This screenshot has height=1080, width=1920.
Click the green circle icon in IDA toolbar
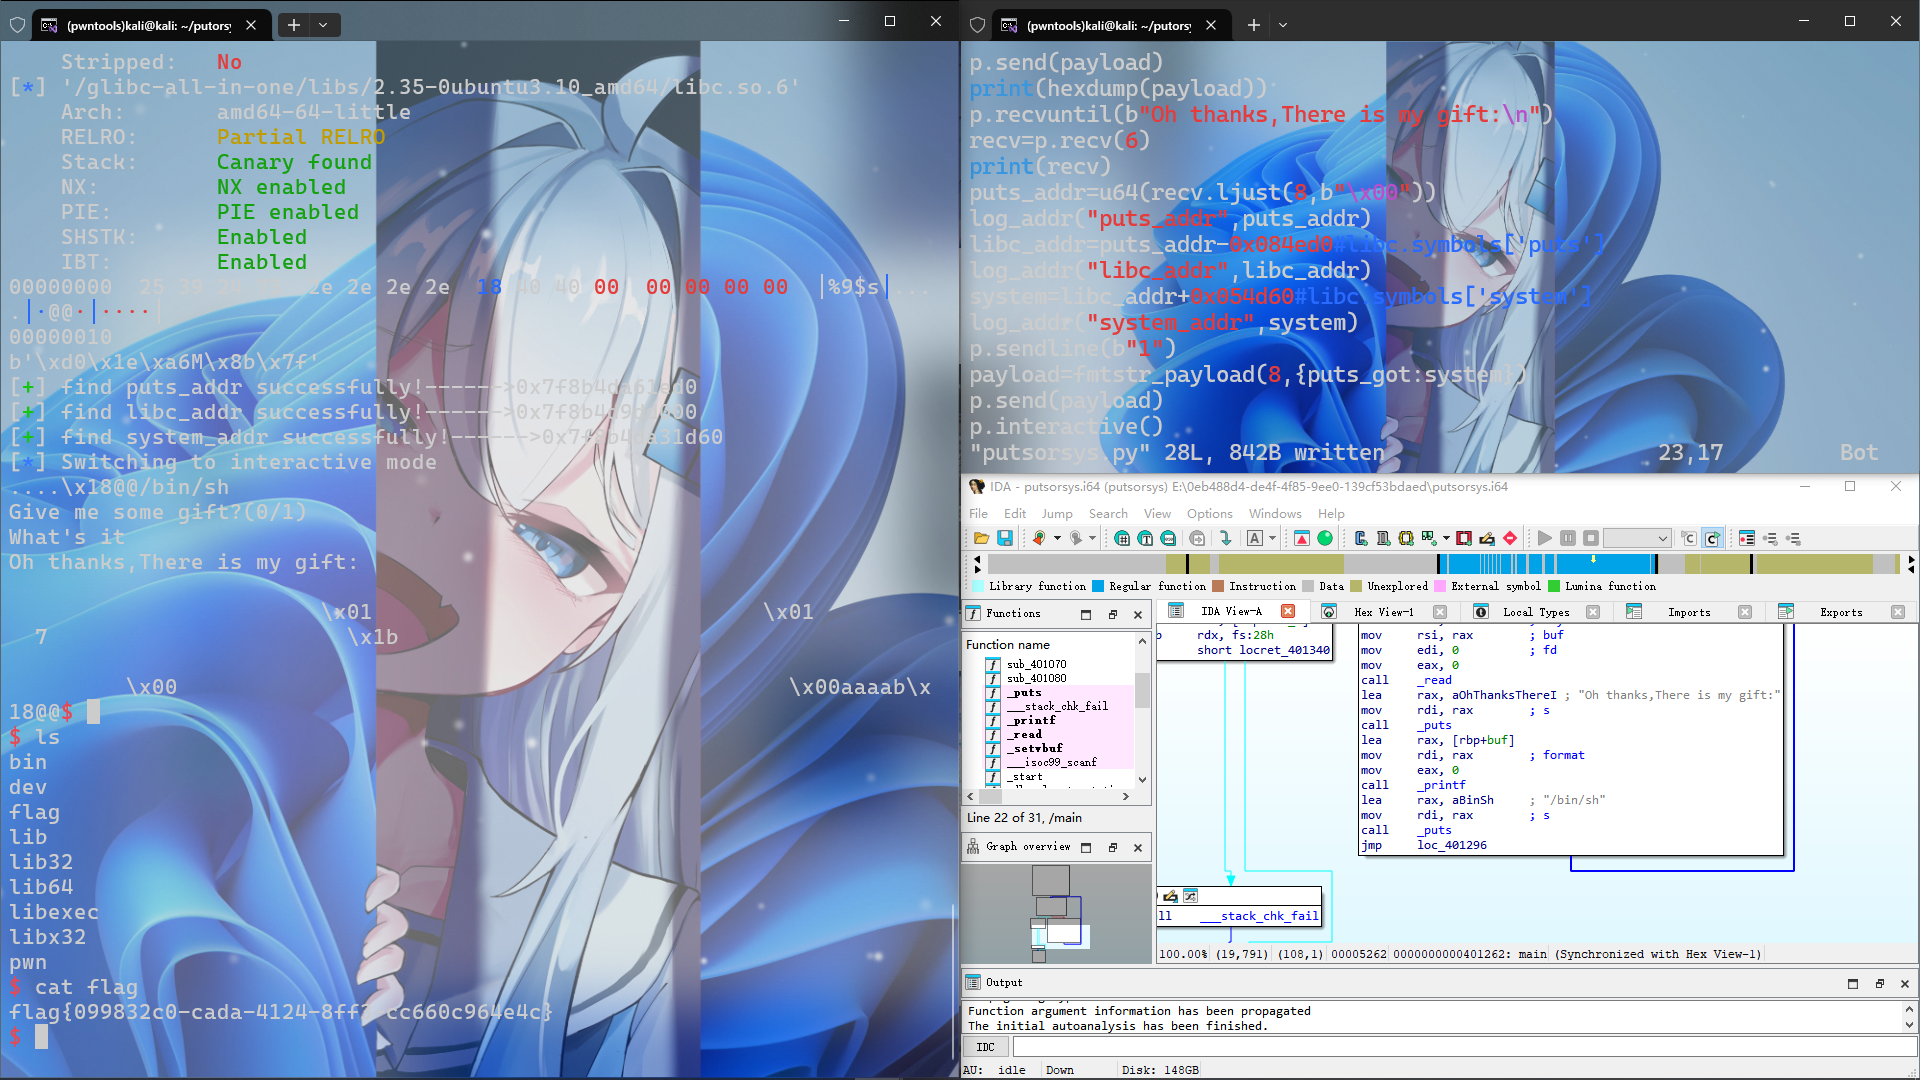click(1325, 538)
